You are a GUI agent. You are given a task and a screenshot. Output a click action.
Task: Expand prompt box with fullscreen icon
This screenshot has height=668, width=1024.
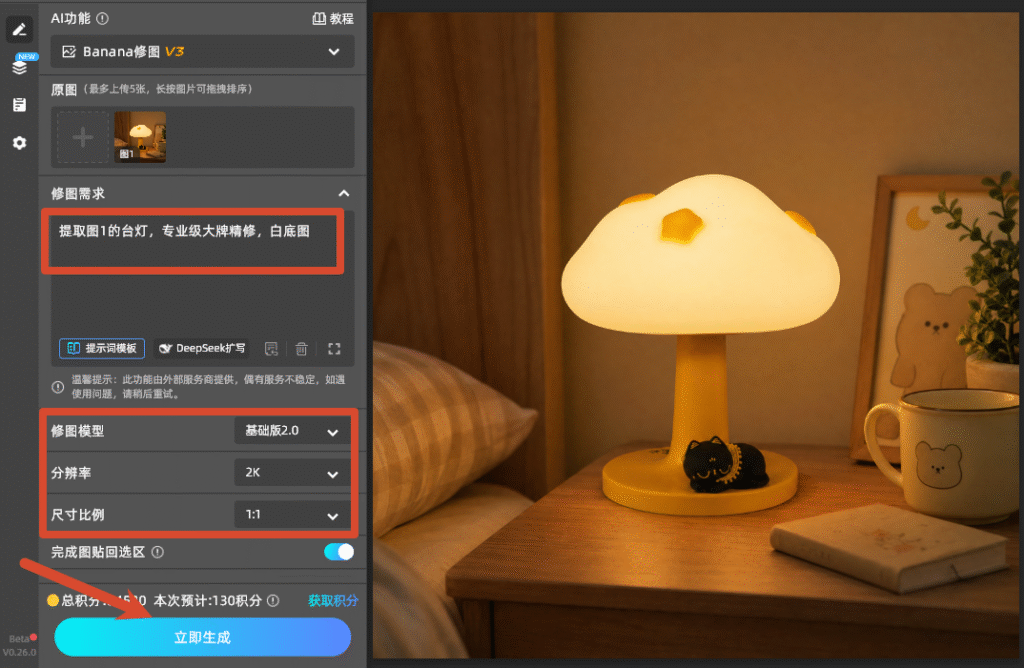click(334, 349)
